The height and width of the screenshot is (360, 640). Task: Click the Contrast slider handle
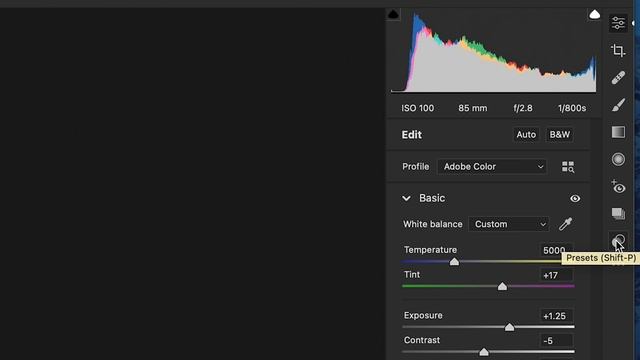[484, 352]
